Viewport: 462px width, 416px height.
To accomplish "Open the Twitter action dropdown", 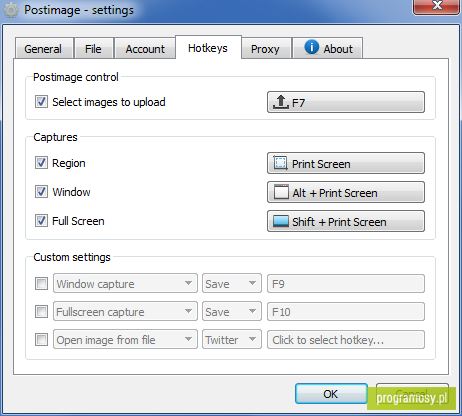I will 232,340.
